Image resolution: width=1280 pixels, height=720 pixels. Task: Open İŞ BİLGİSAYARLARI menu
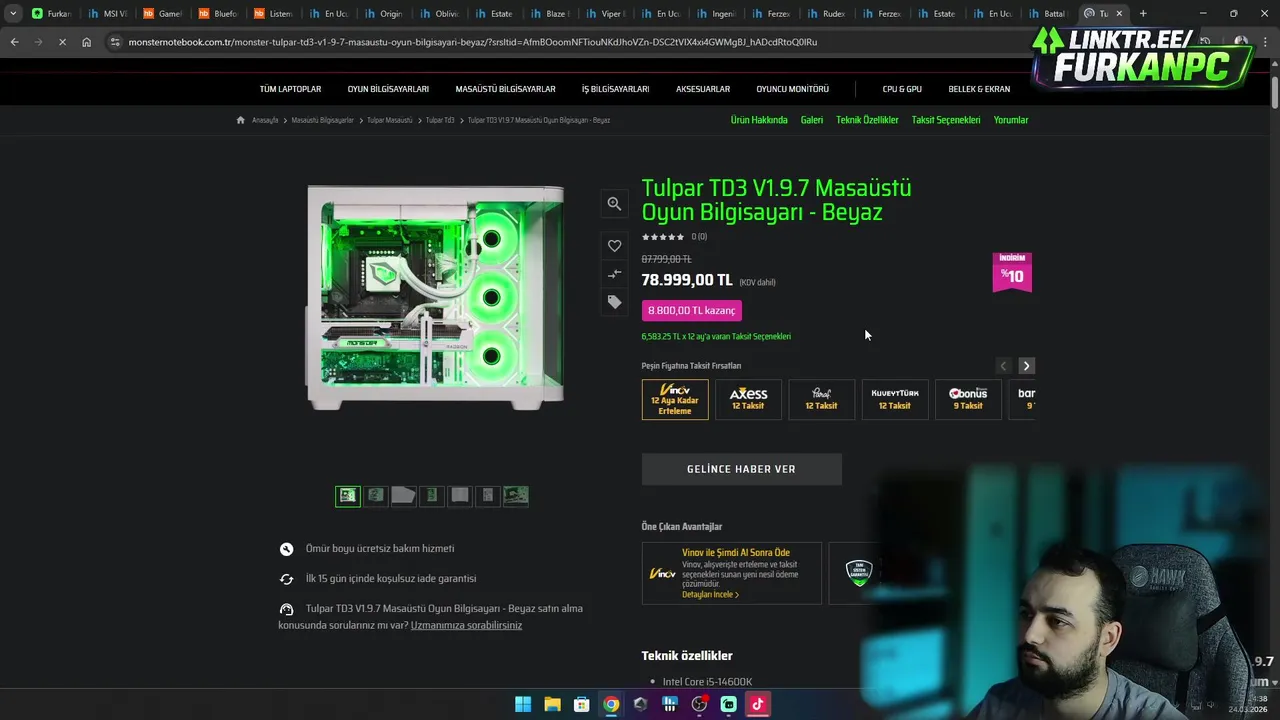[615, 89]
